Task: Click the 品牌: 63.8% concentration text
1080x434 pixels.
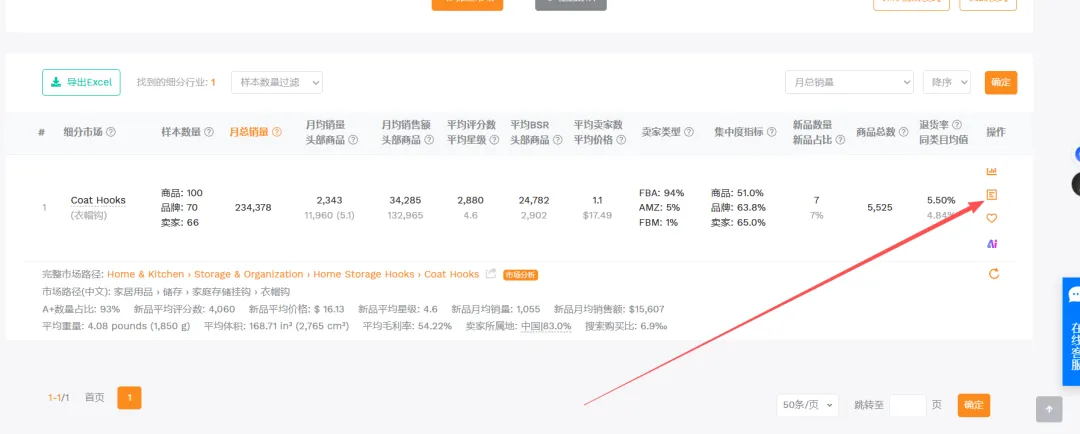Action: click(738, 207)
